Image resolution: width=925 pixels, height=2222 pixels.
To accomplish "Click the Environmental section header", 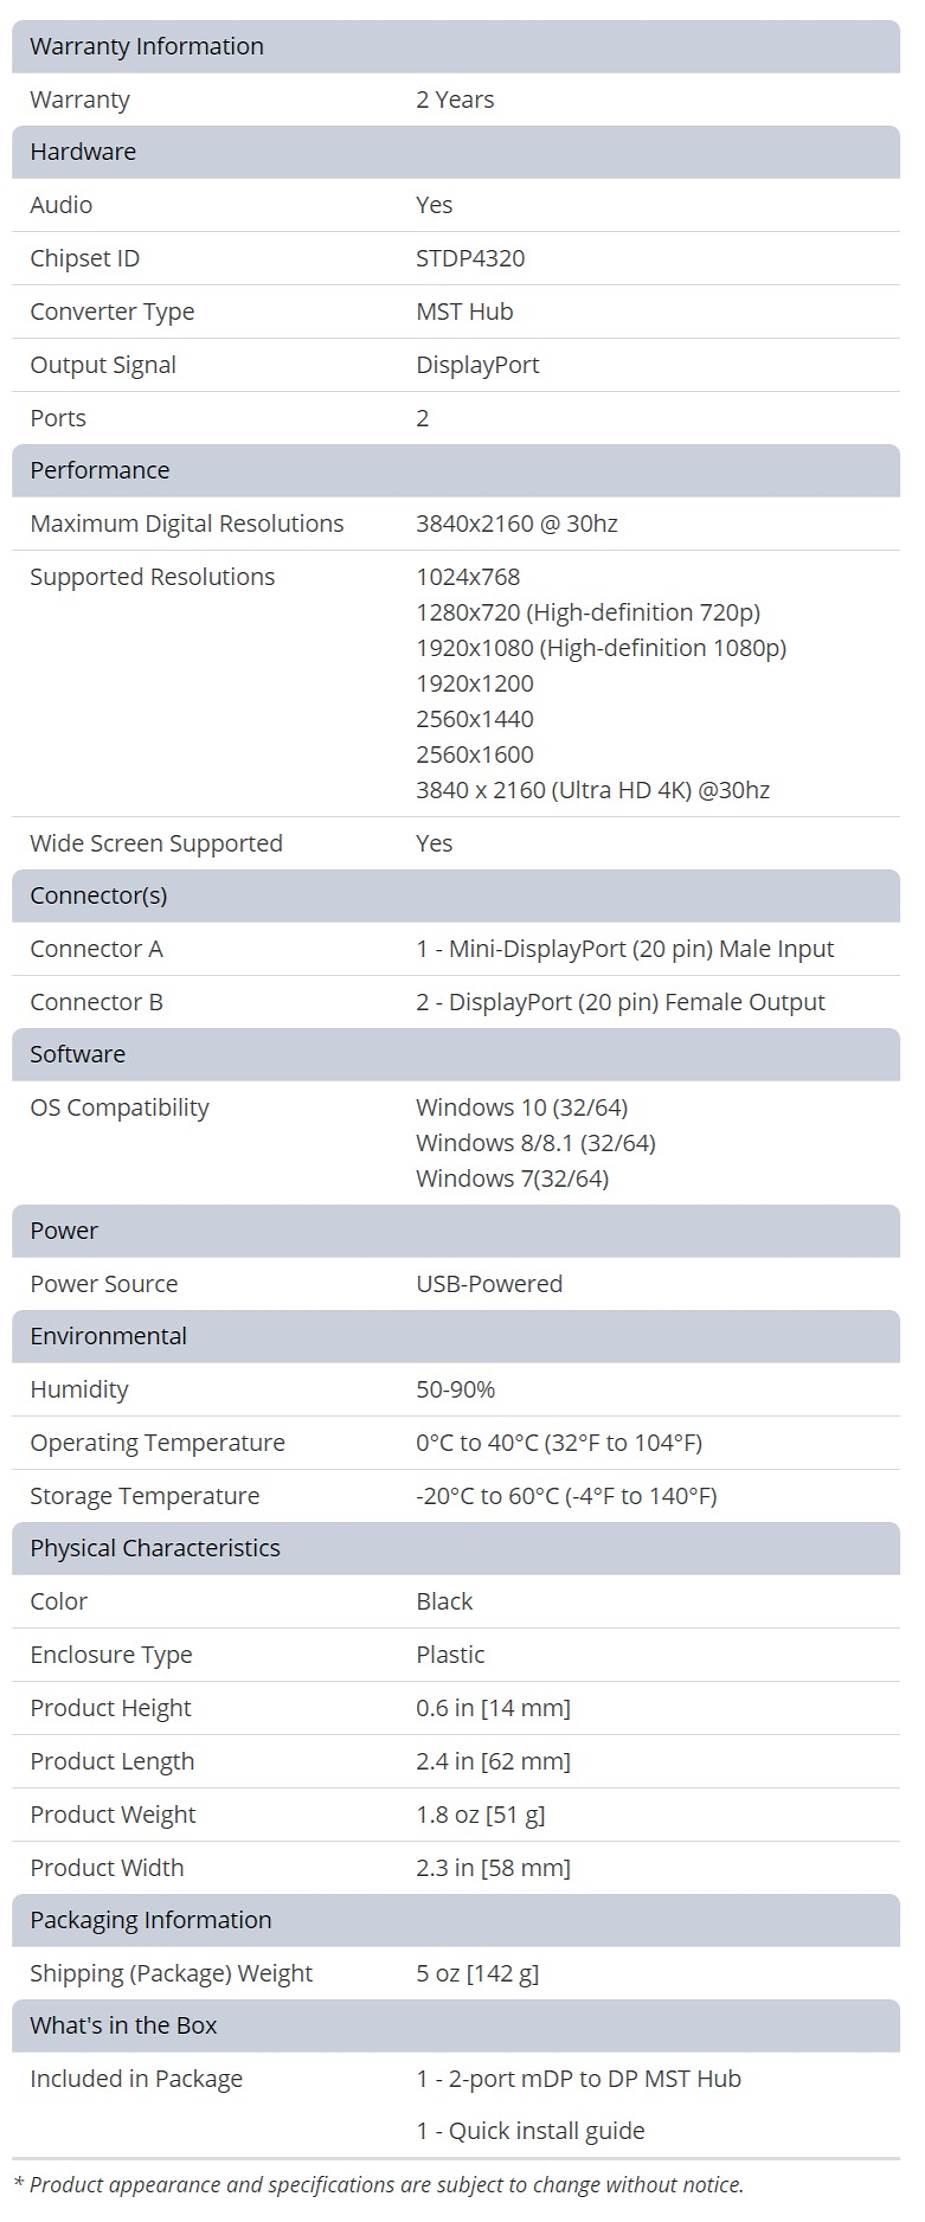I will (x=108, y=1336).
